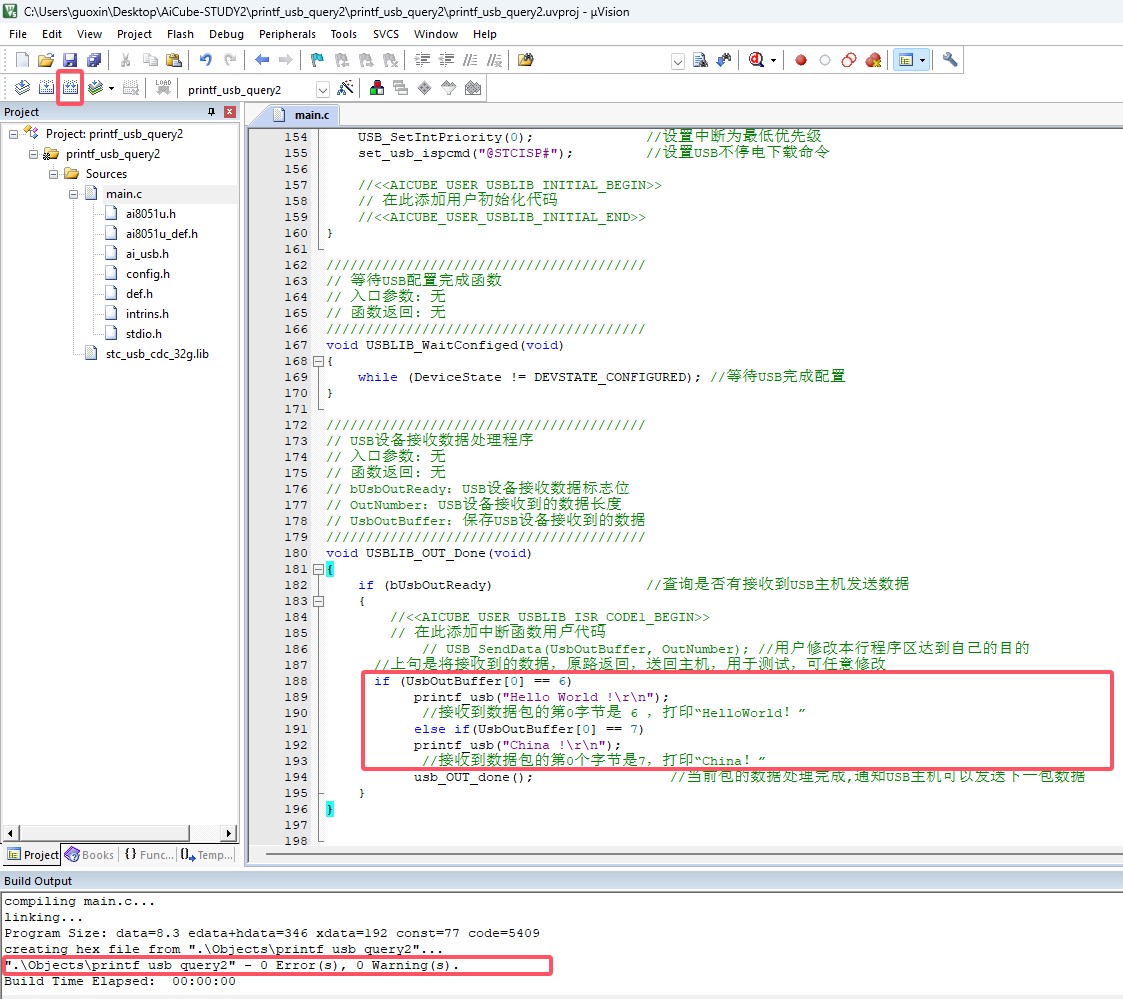This screenshot has height=999, width=1123.
Task: Open Configuration with the wrench icon
Action: point(950,60)
